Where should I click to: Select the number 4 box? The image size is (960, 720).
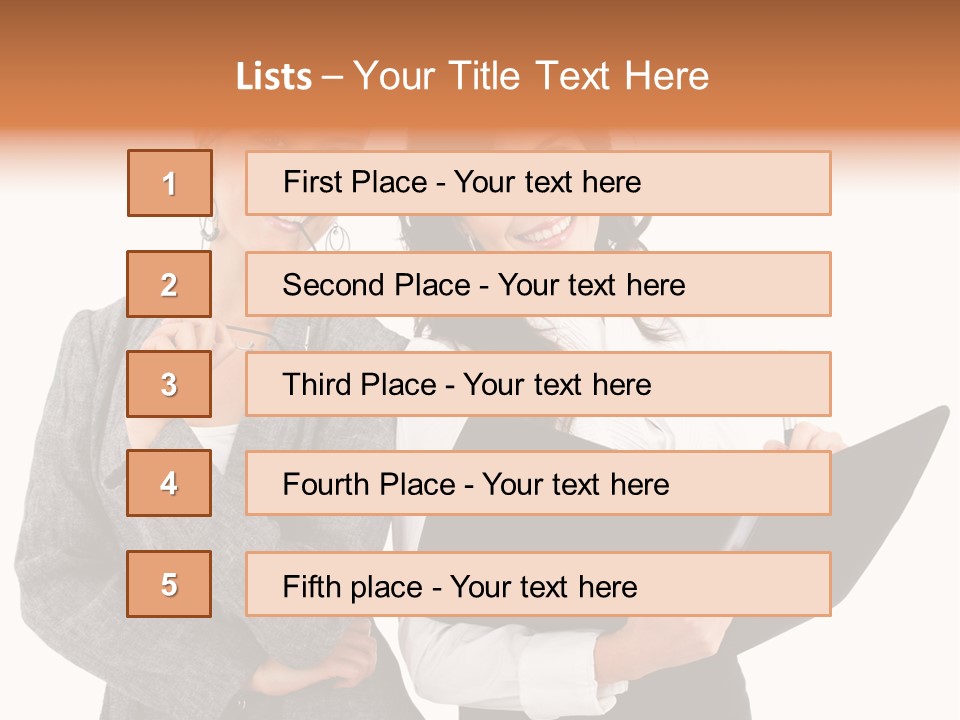pos(169,484)
